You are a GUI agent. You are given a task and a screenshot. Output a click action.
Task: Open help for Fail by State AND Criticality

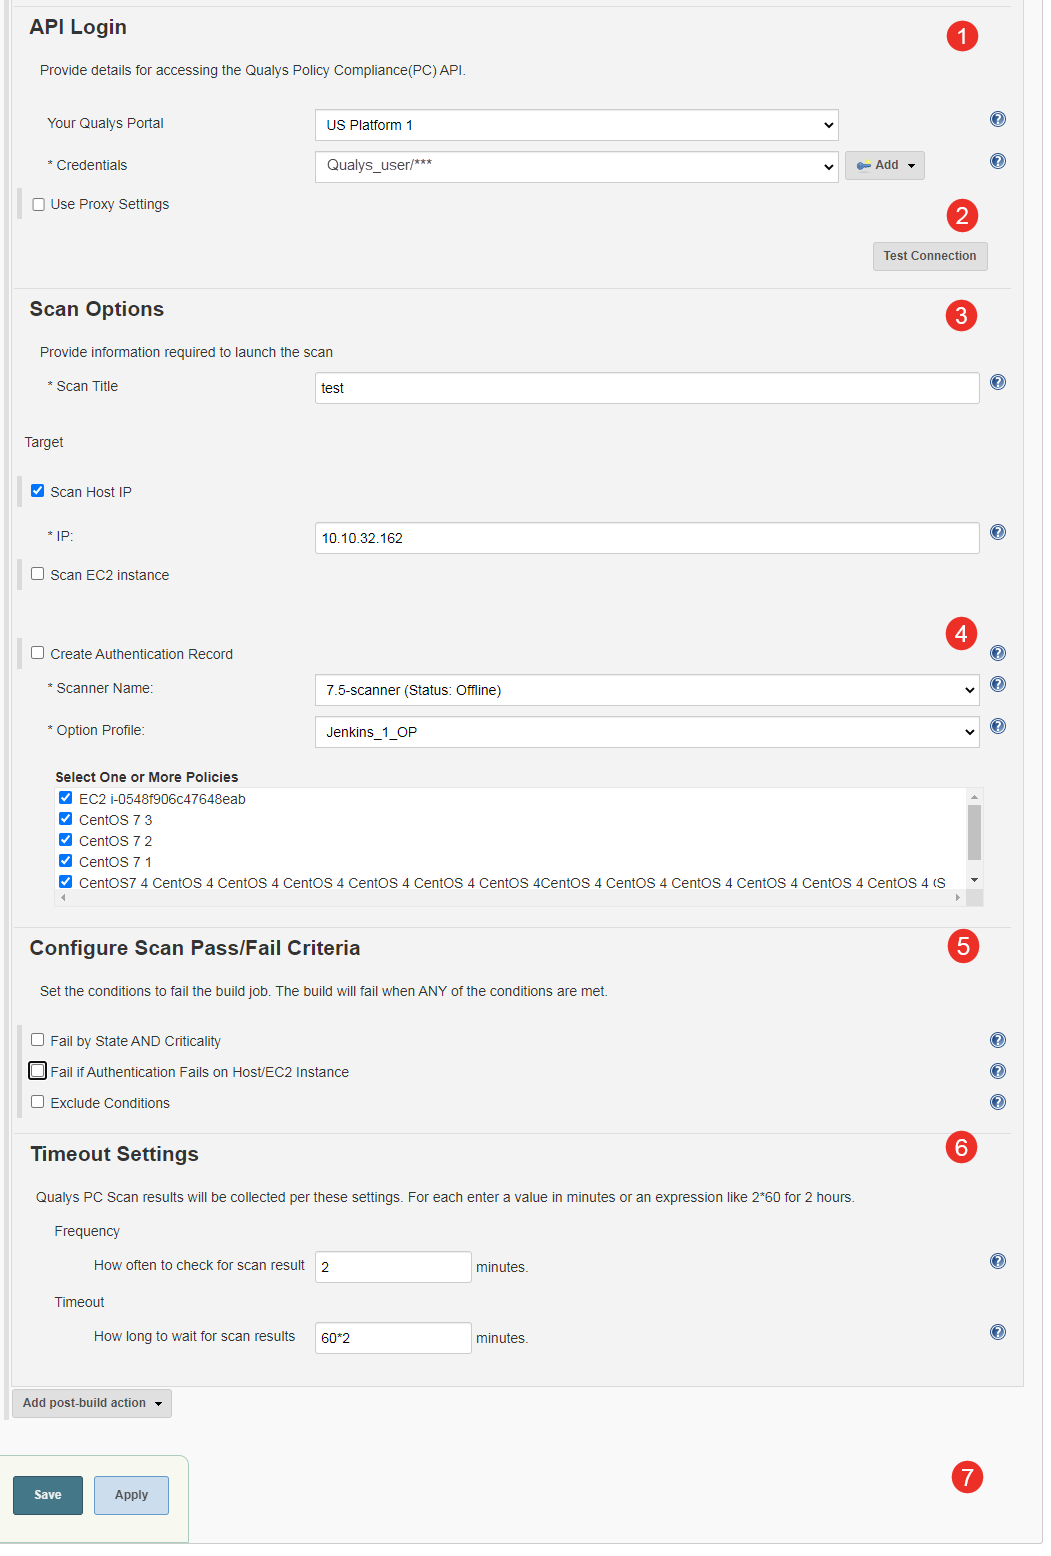click(x=997, y=1040)
